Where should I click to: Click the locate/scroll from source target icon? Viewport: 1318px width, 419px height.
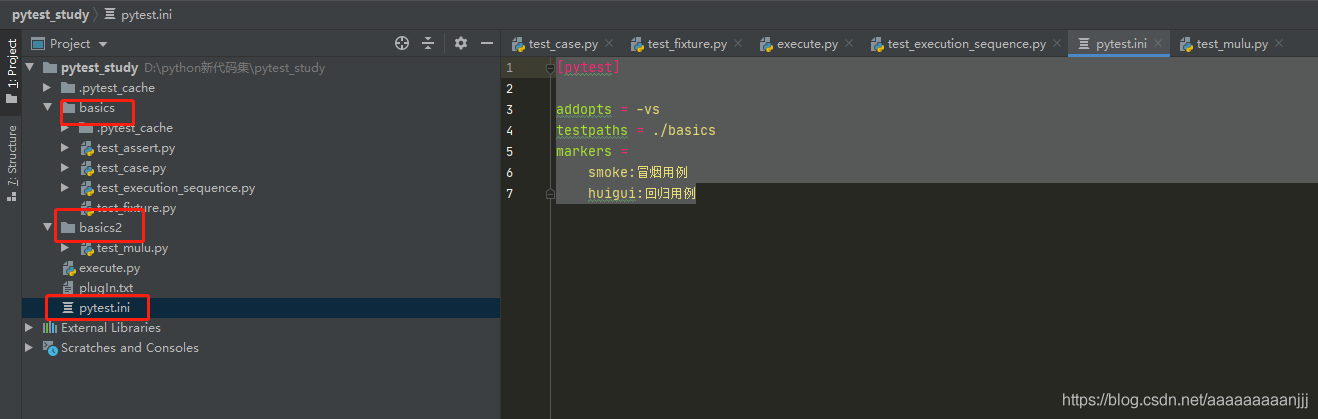tap(402, 43)
